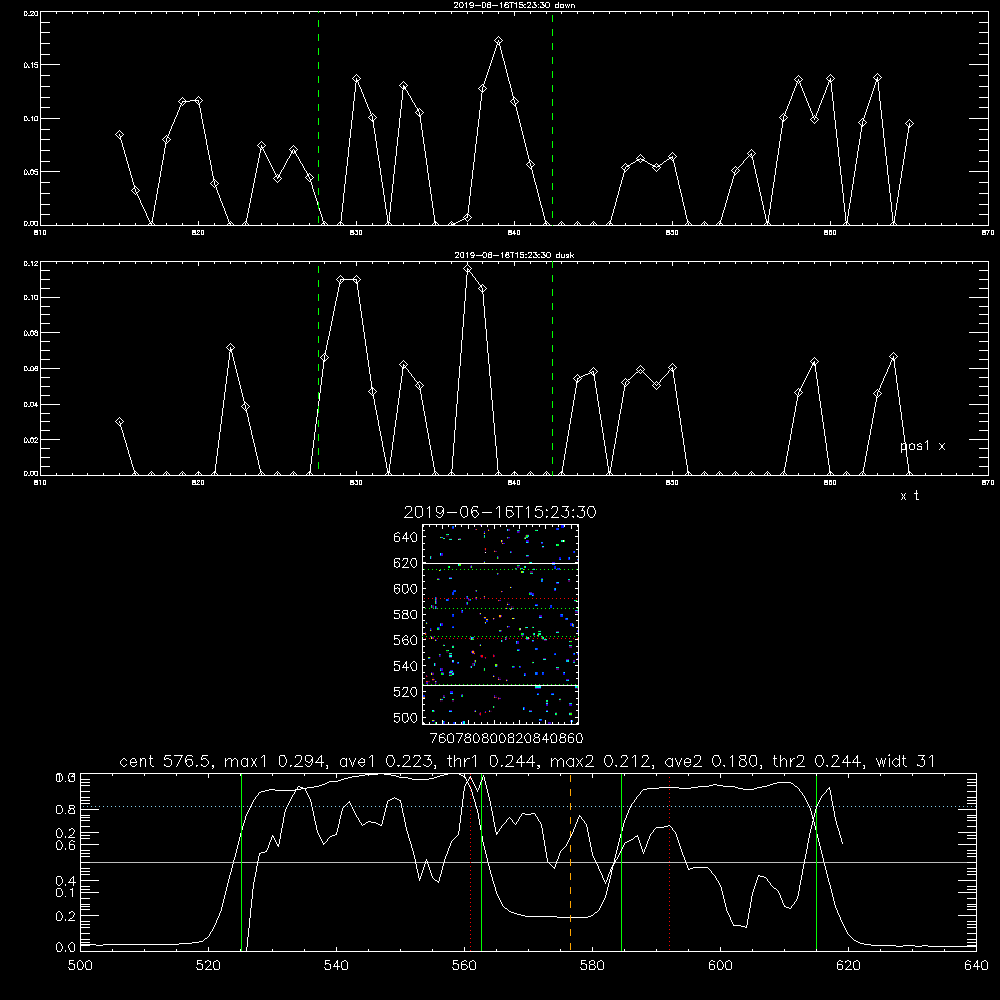Click the 500 tick label on the bottom plot x-axis
Image resolution: width=1000 pixels, height=1000 pixels.
80,966
